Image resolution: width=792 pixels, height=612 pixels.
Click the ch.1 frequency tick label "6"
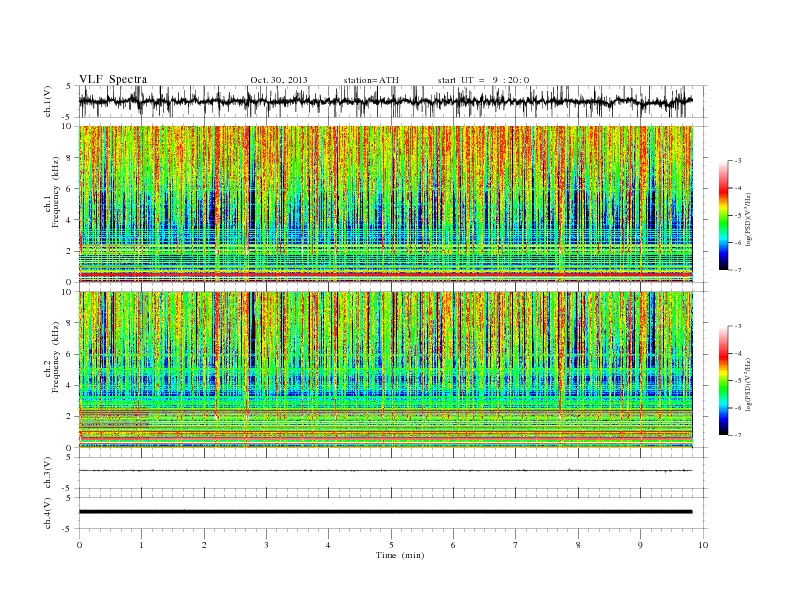(70, 189)
